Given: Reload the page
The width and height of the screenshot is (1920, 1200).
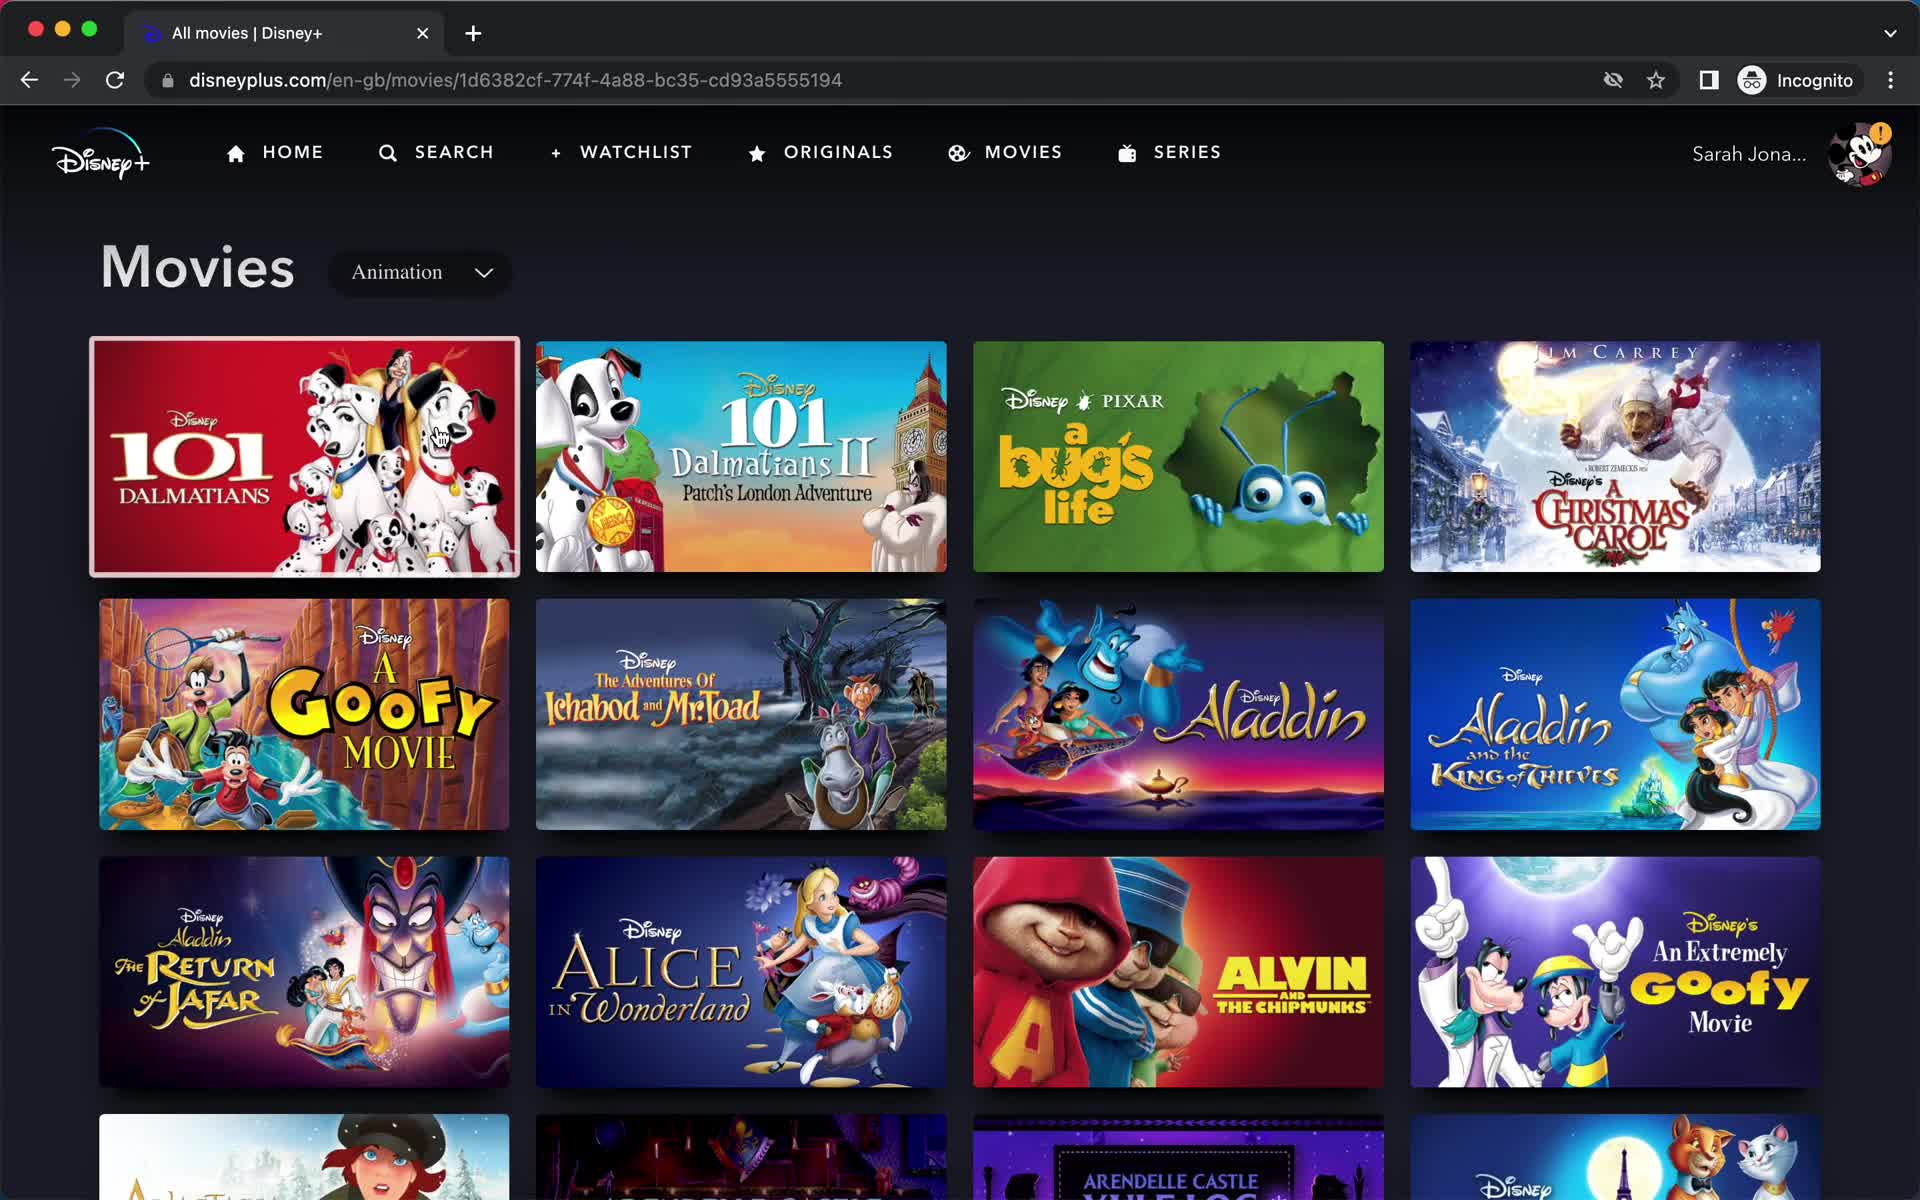Looking at the screenshot, I should 115,80.
